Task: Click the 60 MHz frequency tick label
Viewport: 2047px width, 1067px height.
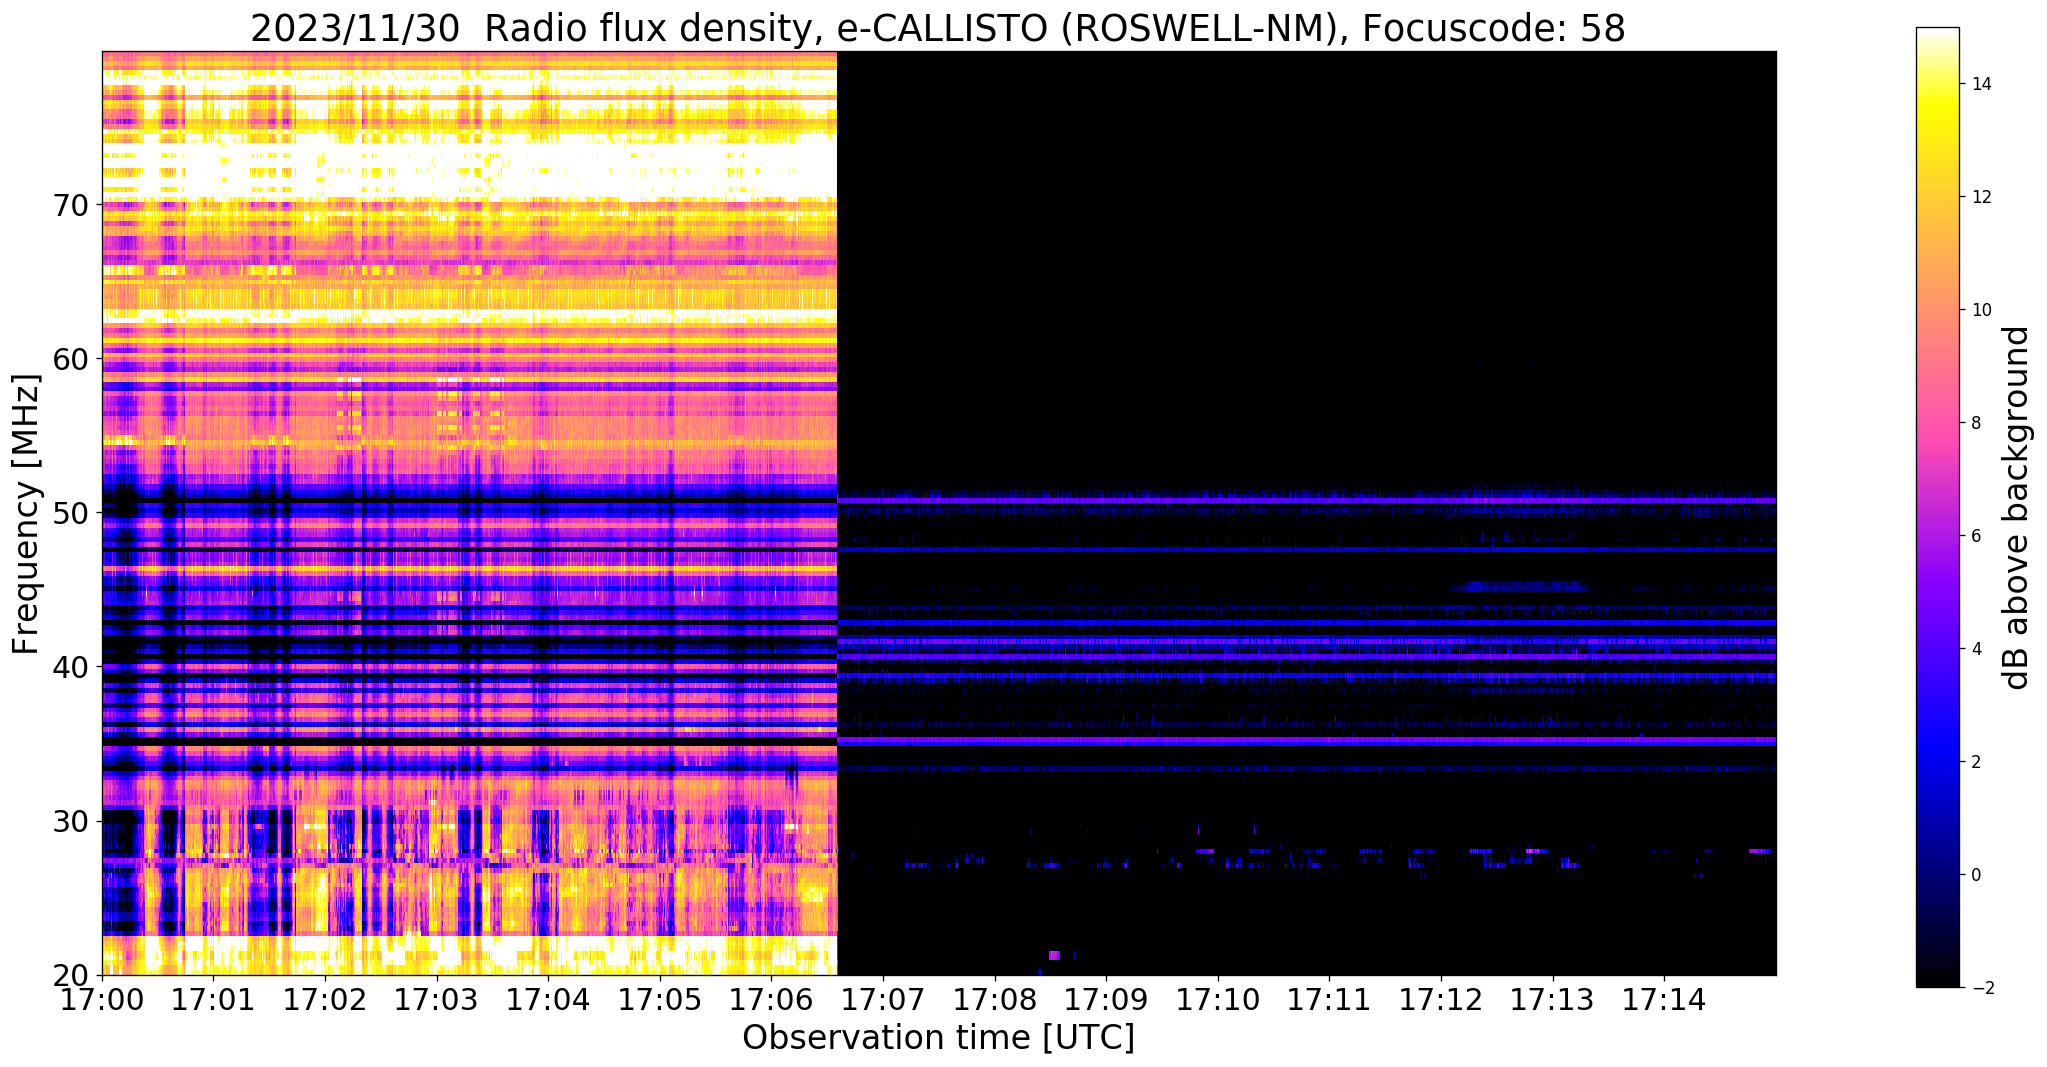Action: [x=70, y=359]
